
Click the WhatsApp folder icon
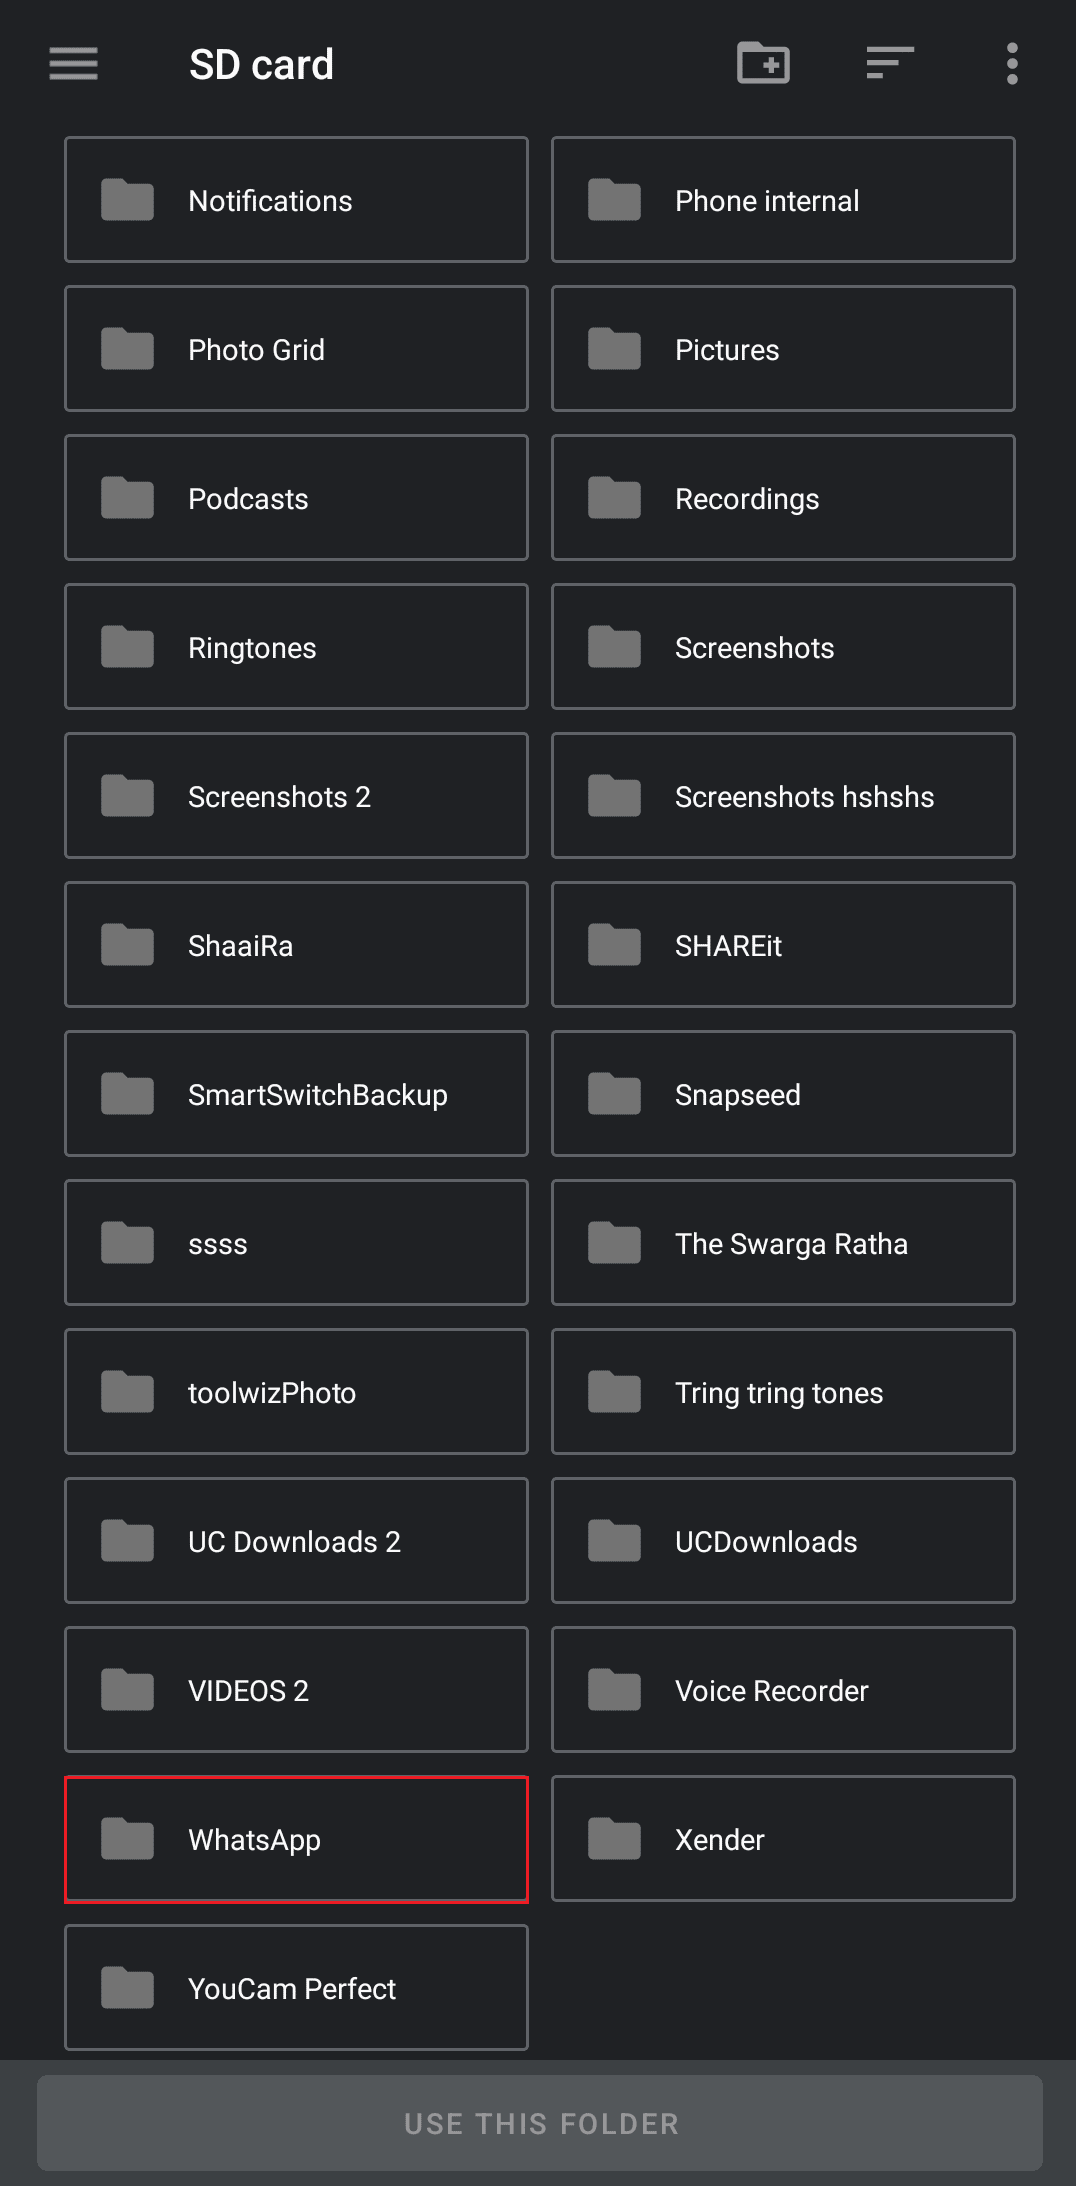127,1839
